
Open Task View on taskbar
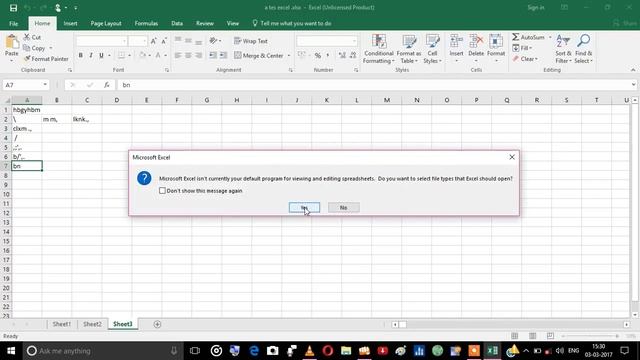[x=195, y=351]
